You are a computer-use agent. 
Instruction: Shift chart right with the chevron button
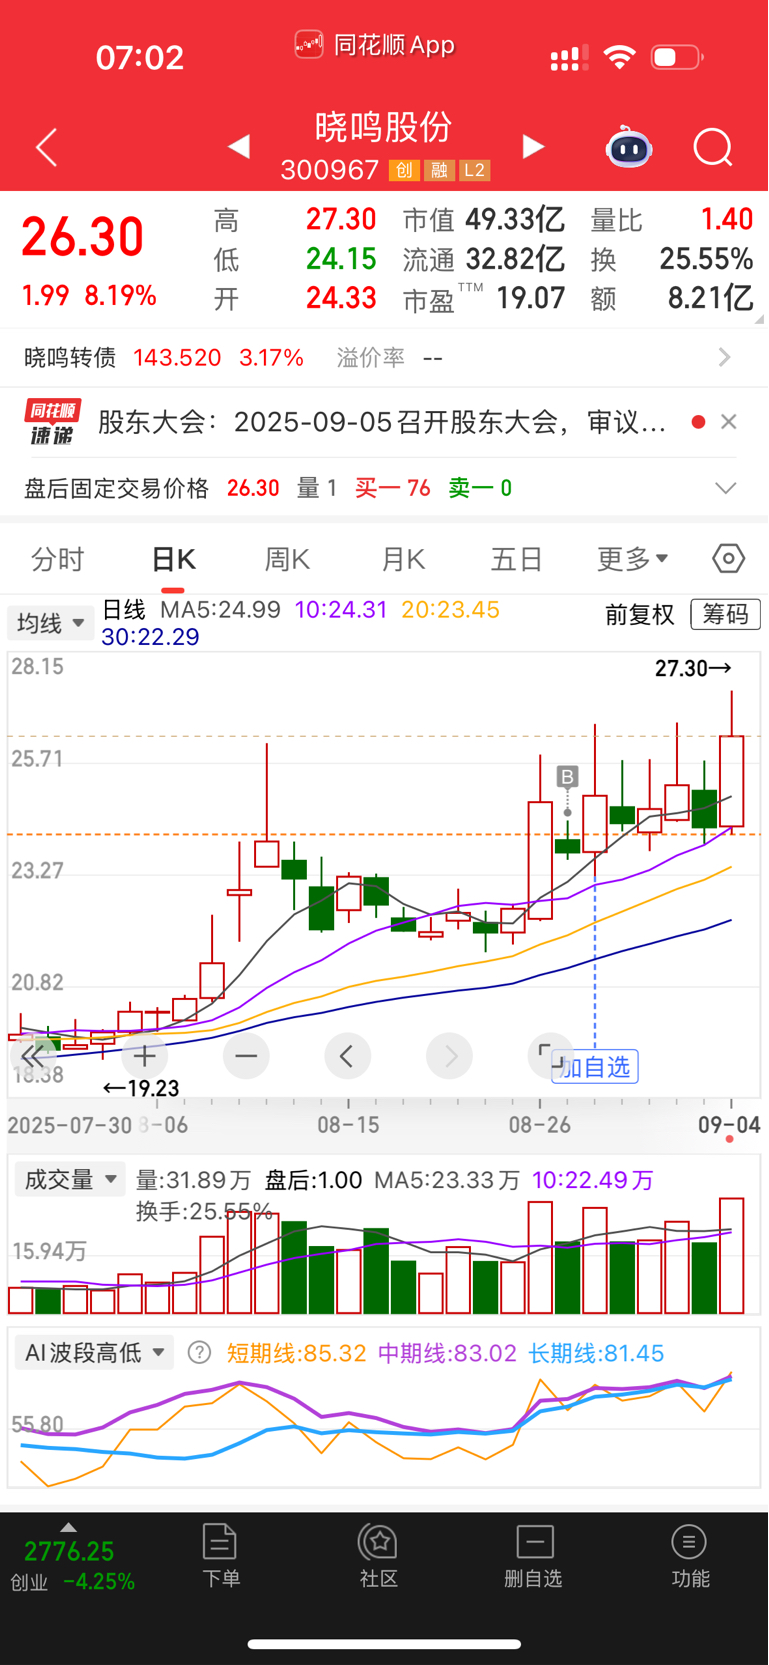tap(449, 1056)
